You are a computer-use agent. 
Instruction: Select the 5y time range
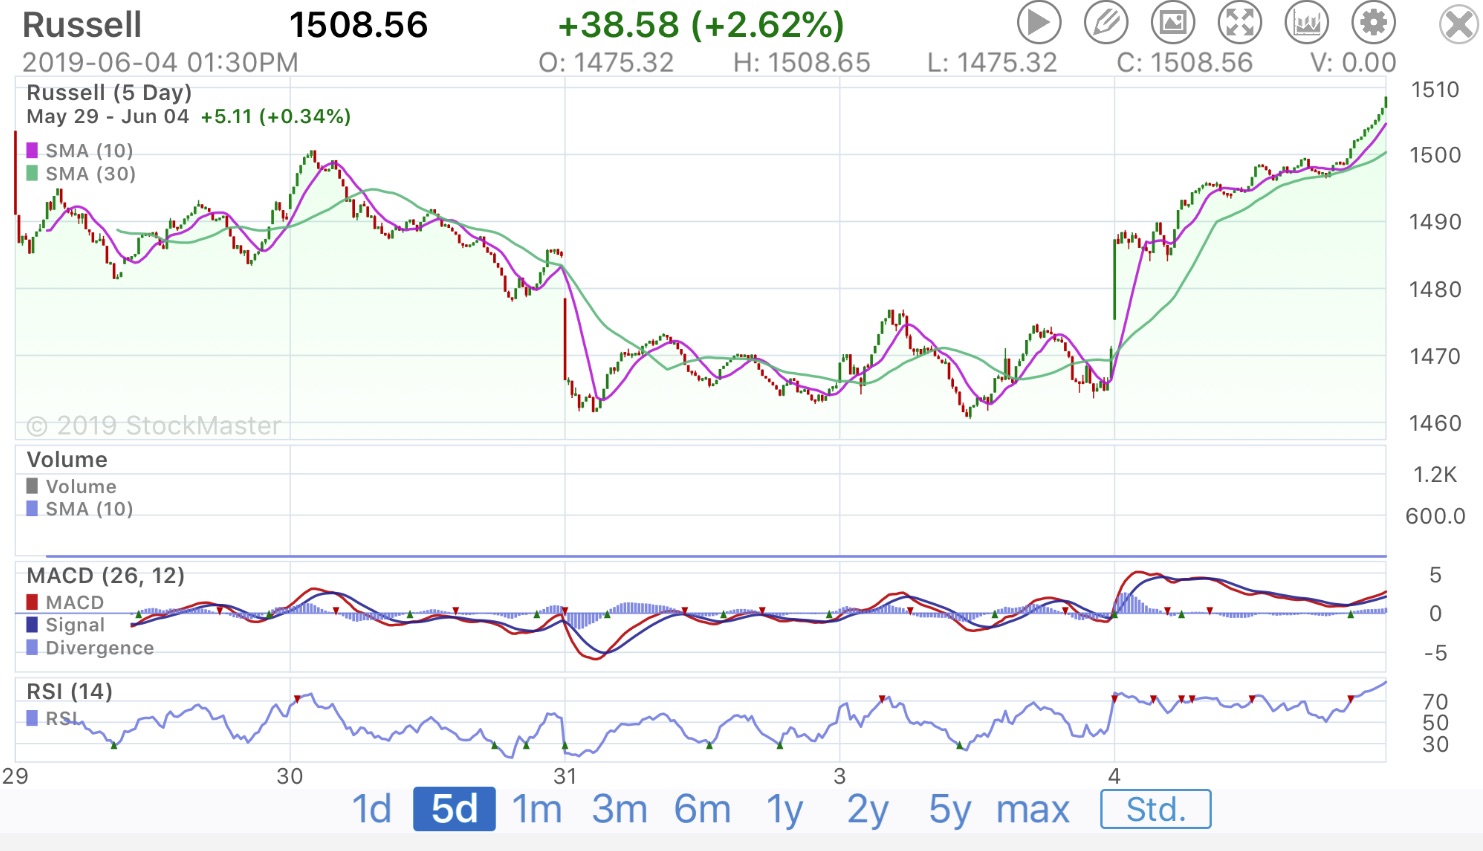click(x=949, y=809)
